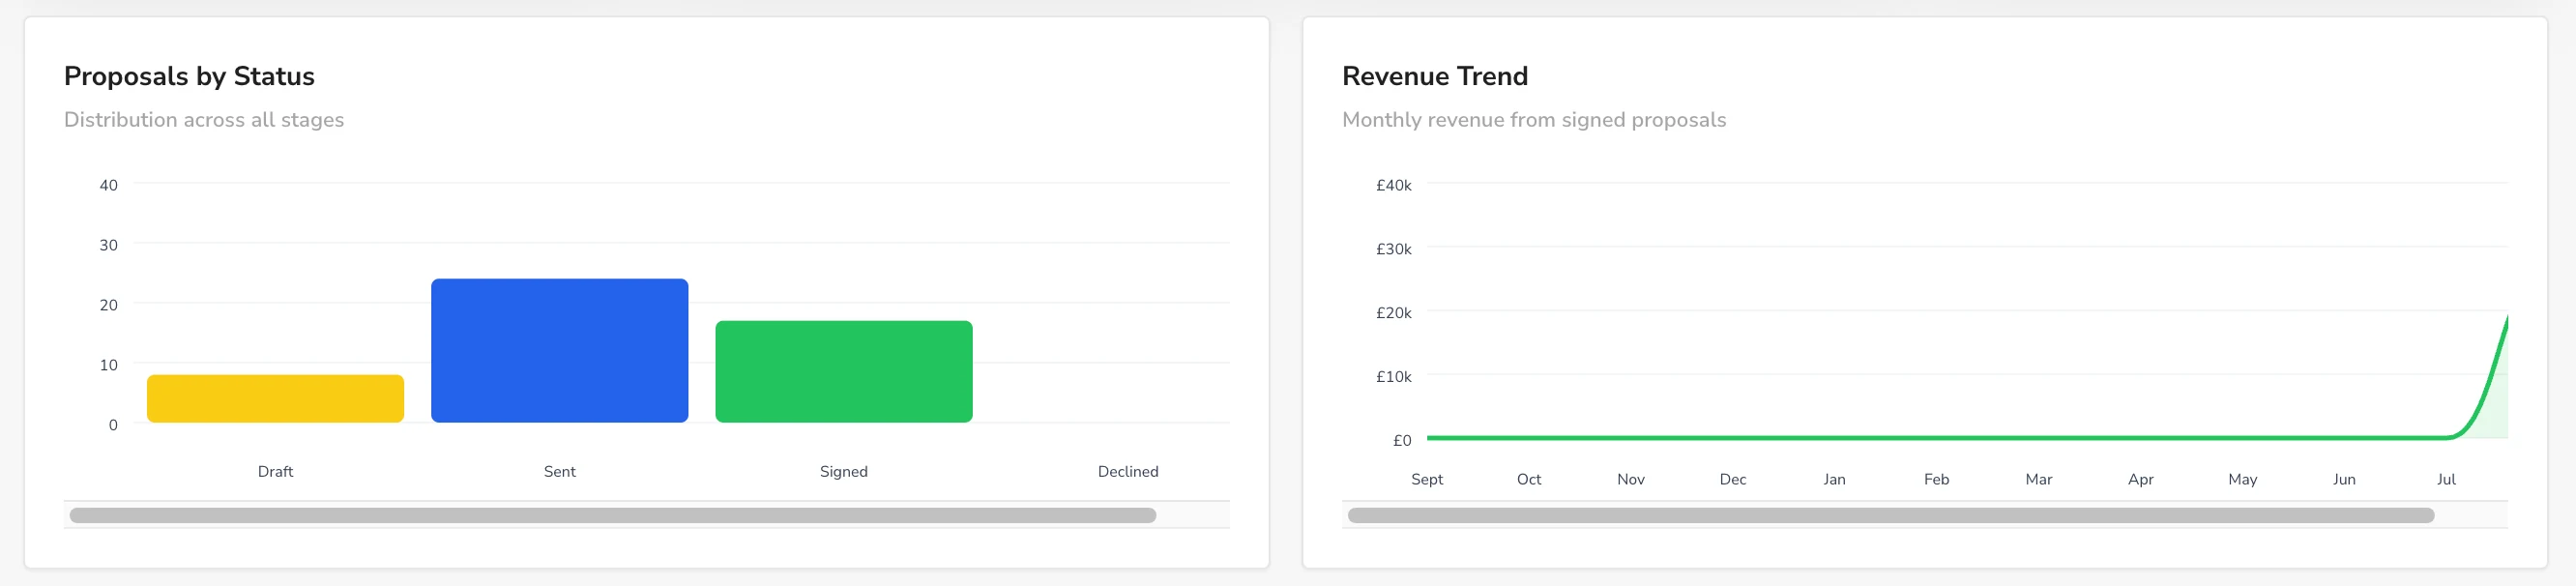This screenshot has width=2576, height=586.
Task: Click the '£10k' axis value
Action: (1394, 377)
